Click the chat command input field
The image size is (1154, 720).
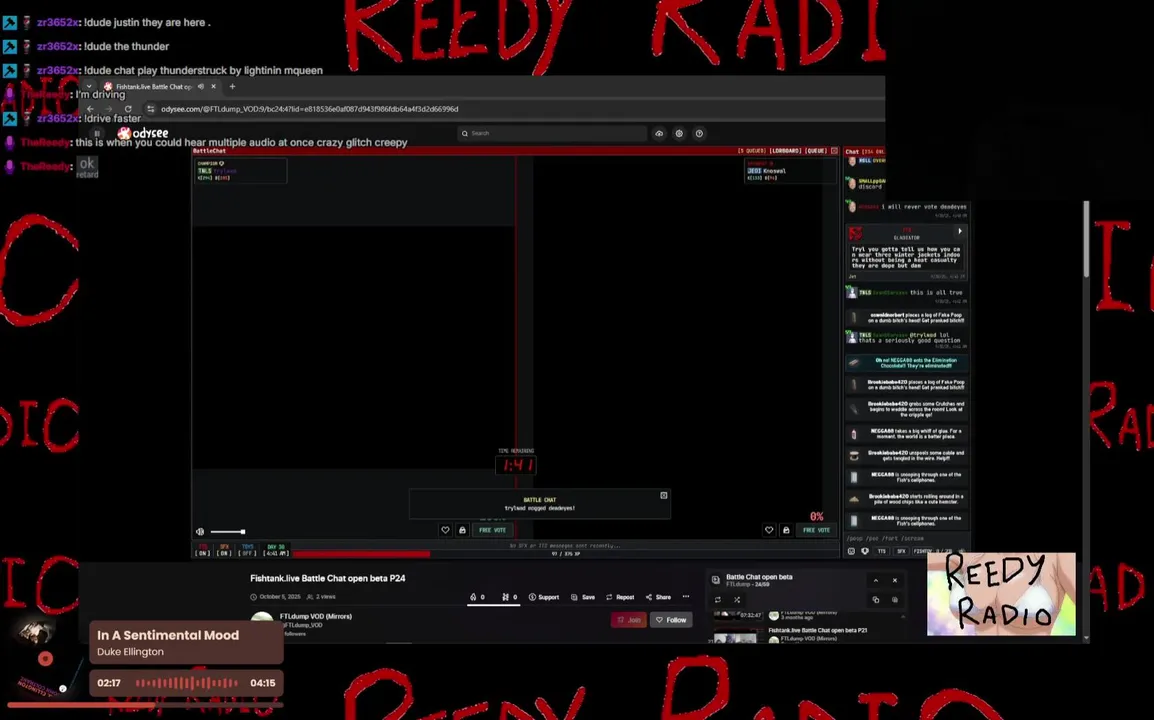[905, 539]
